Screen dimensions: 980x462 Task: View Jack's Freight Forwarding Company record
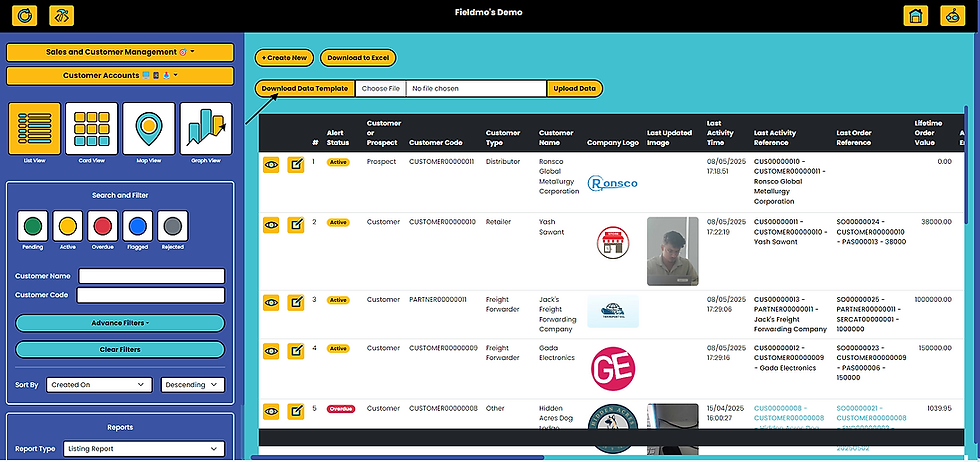pos(271,303)
